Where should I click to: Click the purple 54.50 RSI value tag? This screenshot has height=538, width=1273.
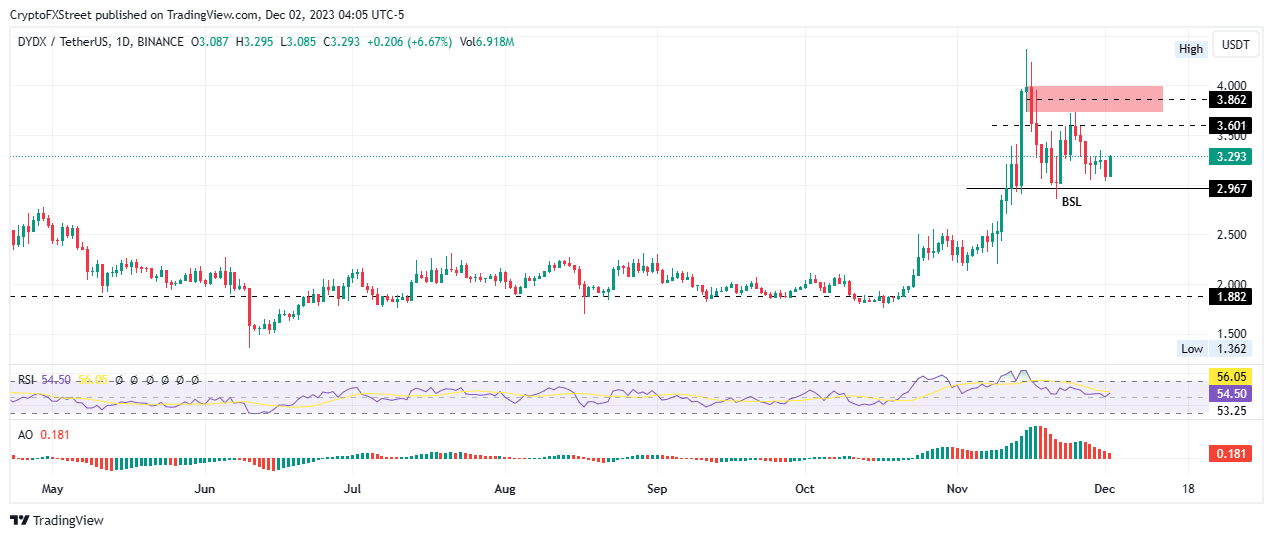[1229, 395]
